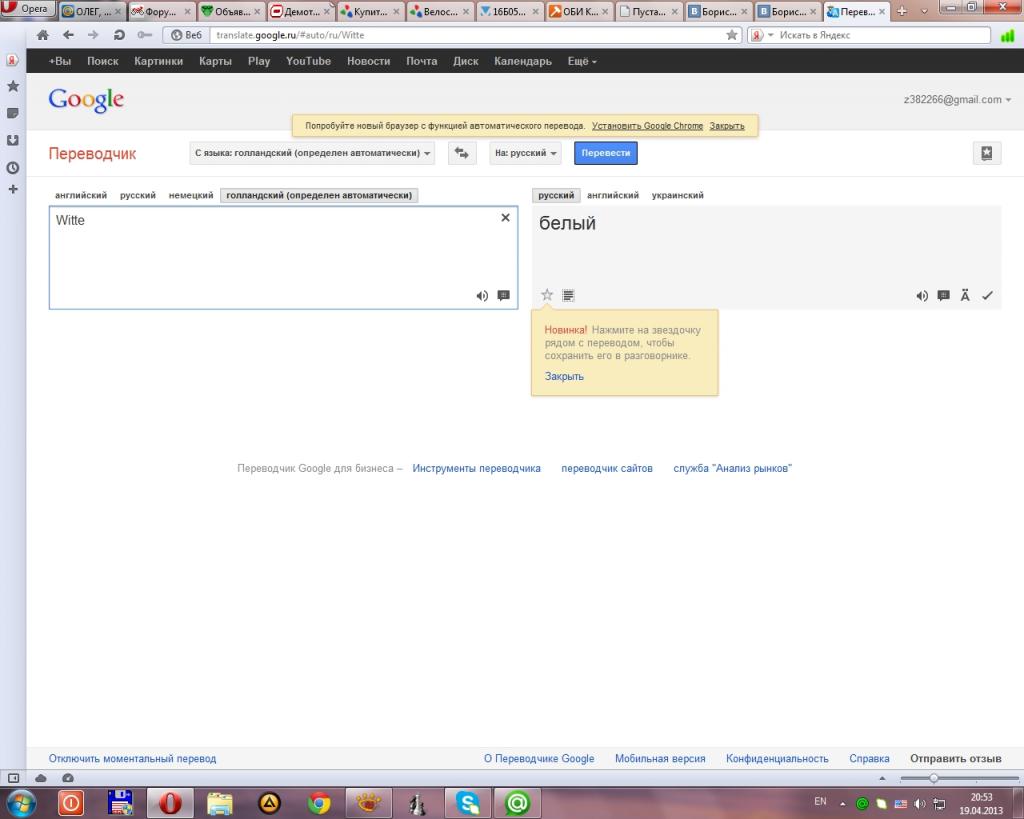Star the translation белый for phrasebook
The width and height of the screenshot is (1024, 819).
[547, 295]
